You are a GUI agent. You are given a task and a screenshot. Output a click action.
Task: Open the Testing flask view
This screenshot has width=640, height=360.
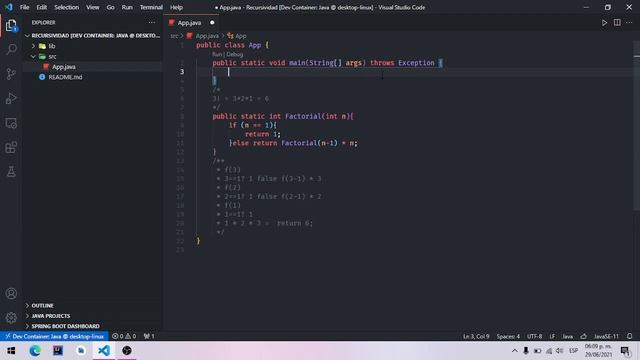click(11, 172)
